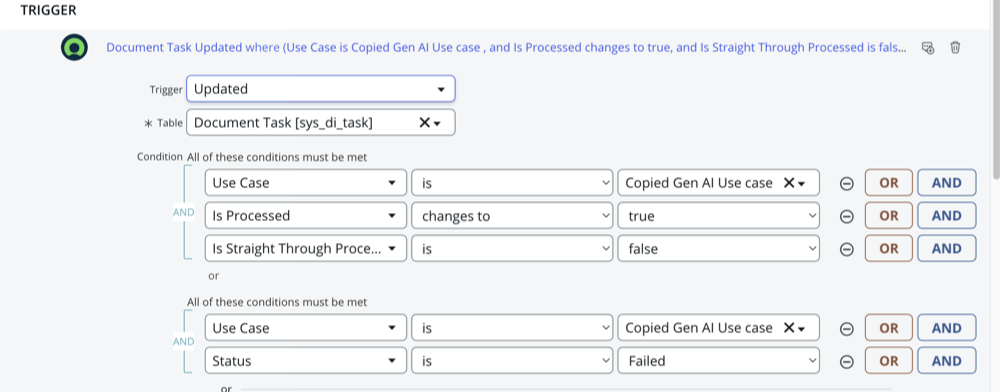Clear second Copied Gen AI Use case value
The width and height of the screenshot is (1000, 392).
coord(788,328)
